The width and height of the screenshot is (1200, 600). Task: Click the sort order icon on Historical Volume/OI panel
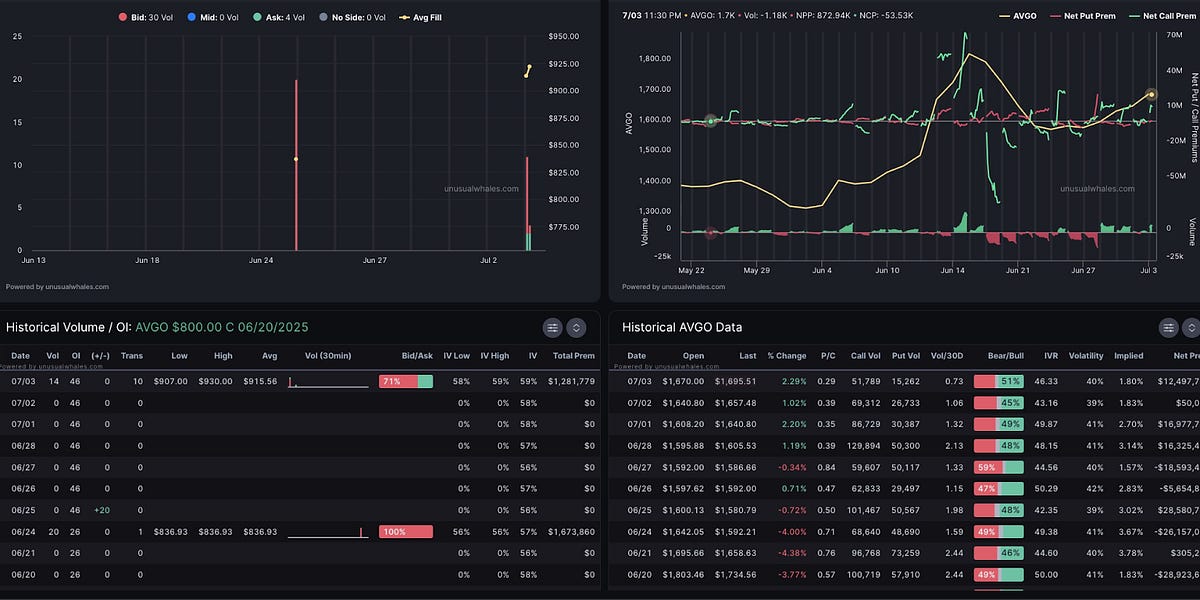[x=575, y=327]
